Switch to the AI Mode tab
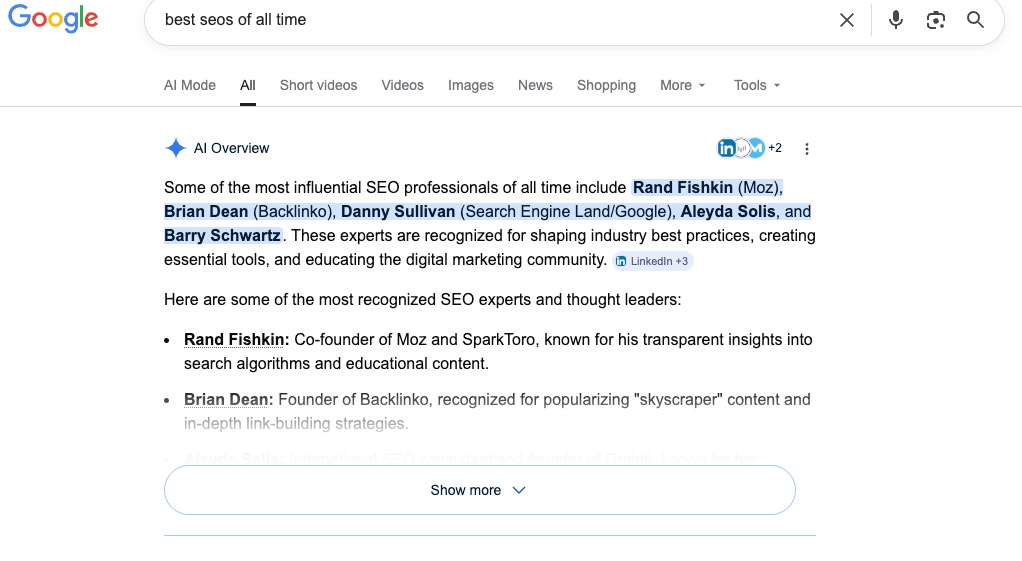This screenshot has width=1022, height=561. coord(190,85)
